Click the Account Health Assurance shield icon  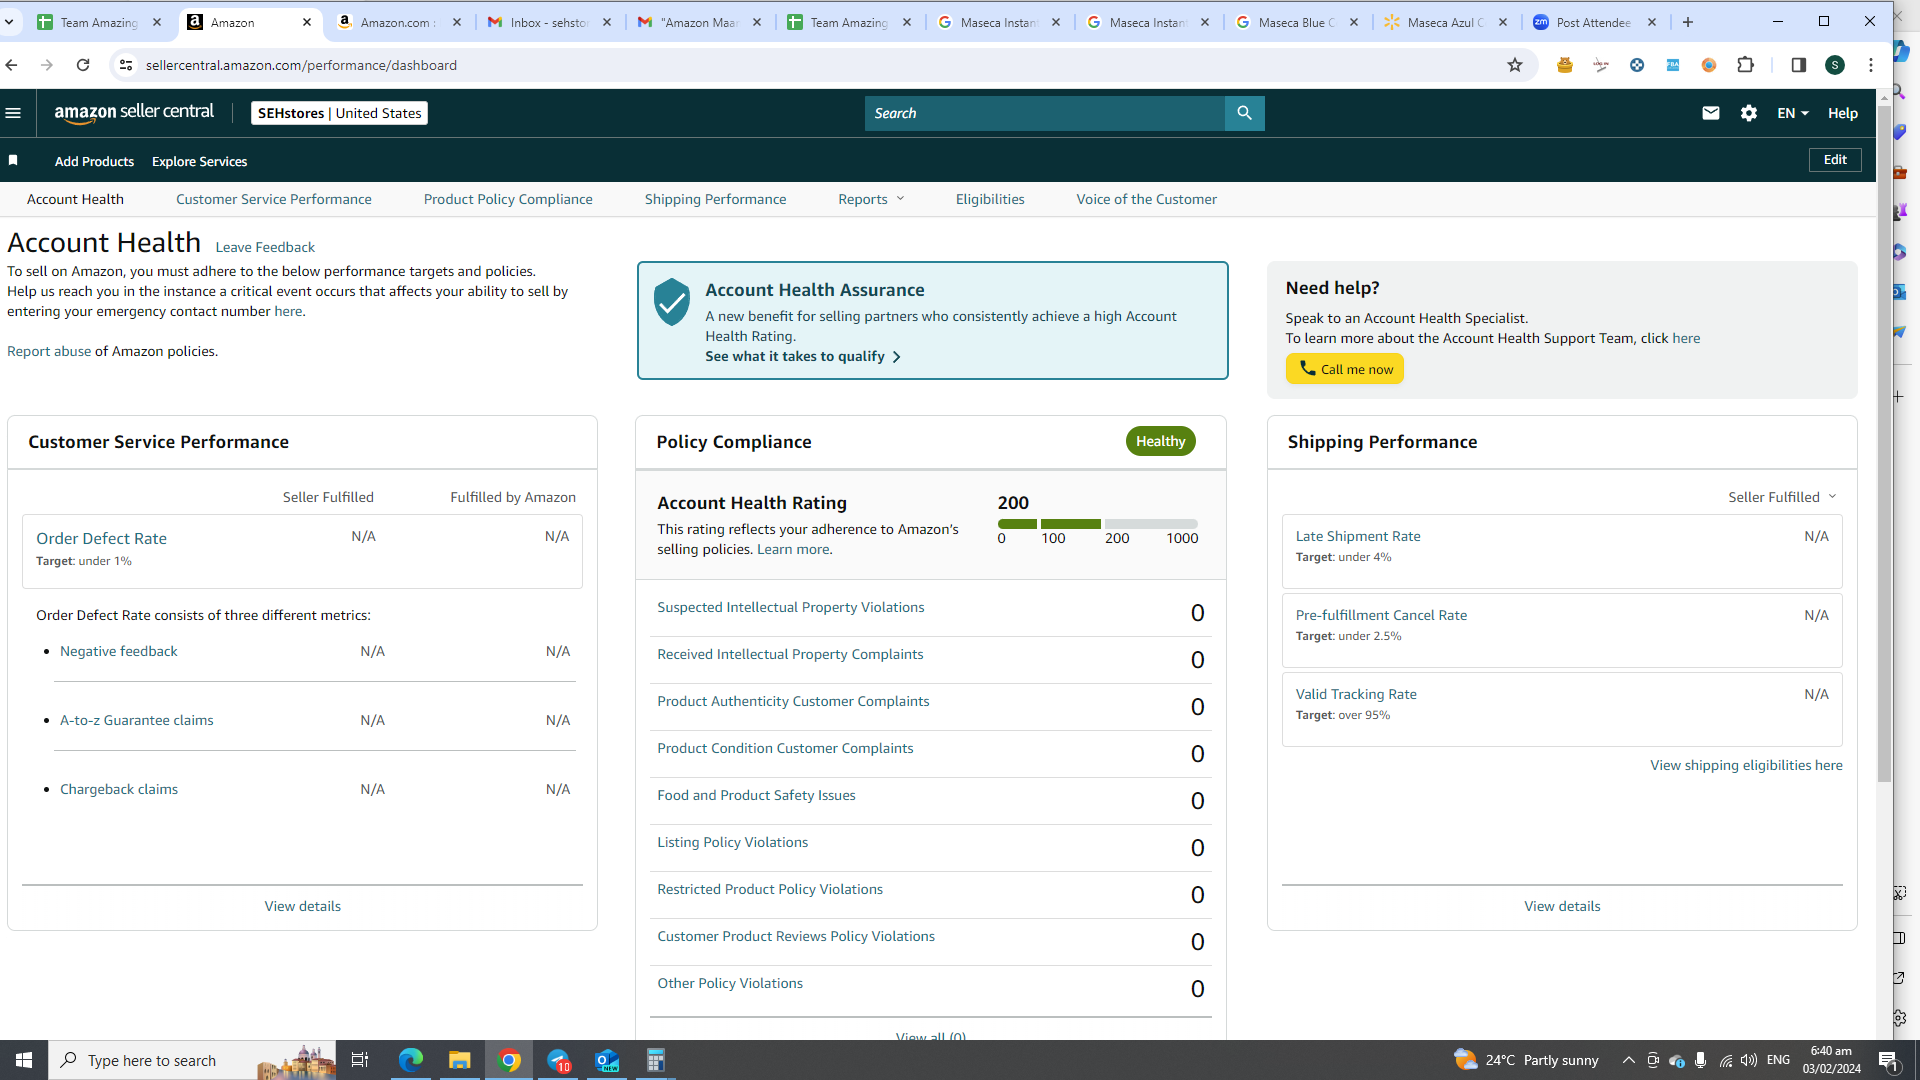(x=671, y=302)
